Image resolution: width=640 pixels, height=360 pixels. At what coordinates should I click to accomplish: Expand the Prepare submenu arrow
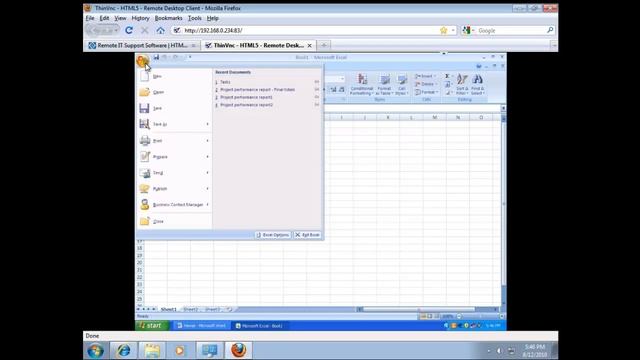(207, 157)
